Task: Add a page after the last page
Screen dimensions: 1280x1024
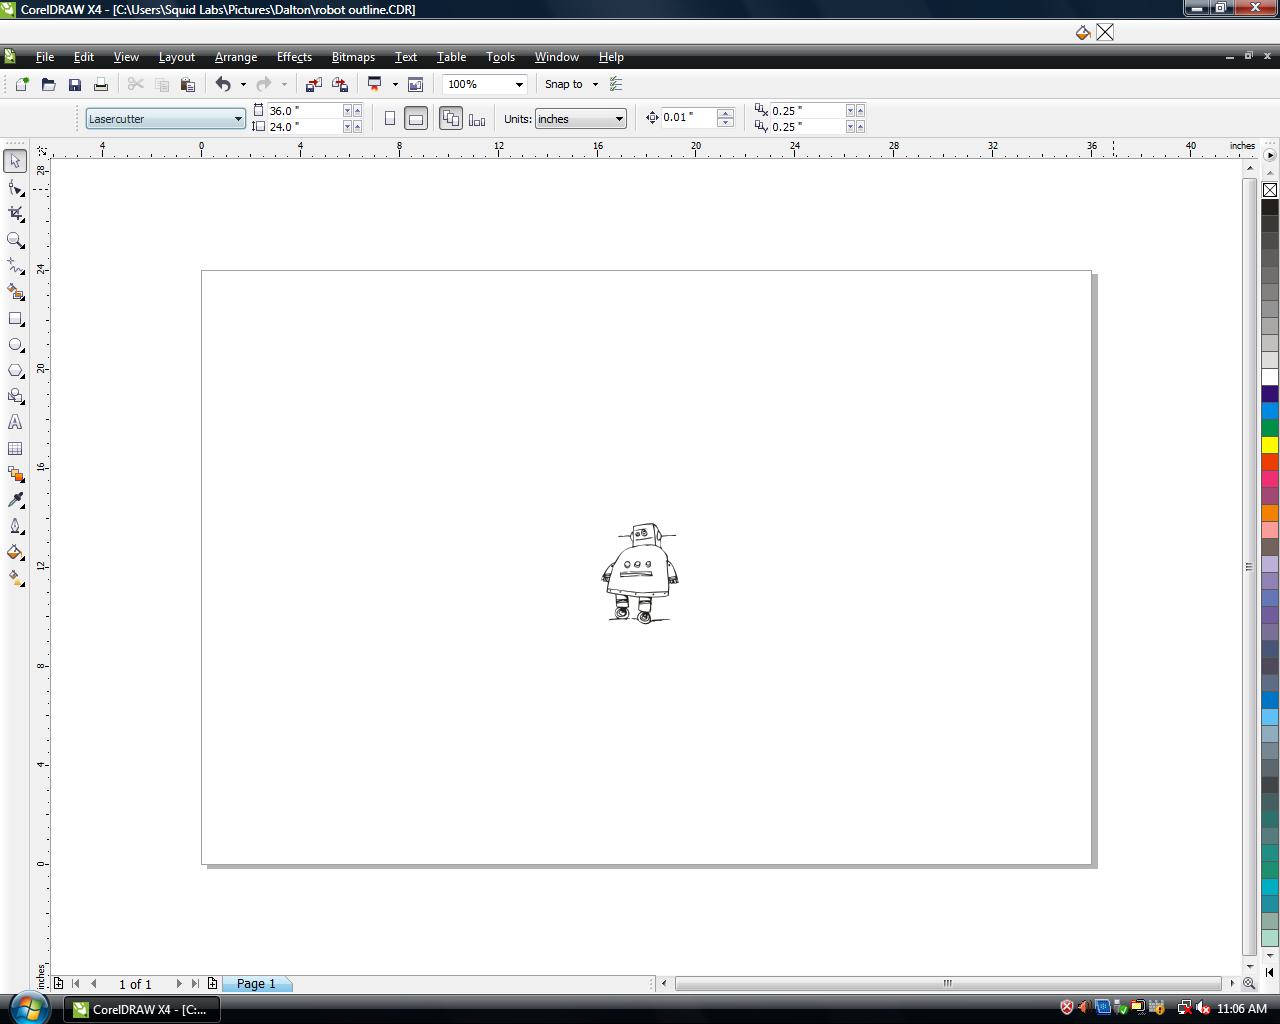Action: pyautogui.click(x=212, y=984)
